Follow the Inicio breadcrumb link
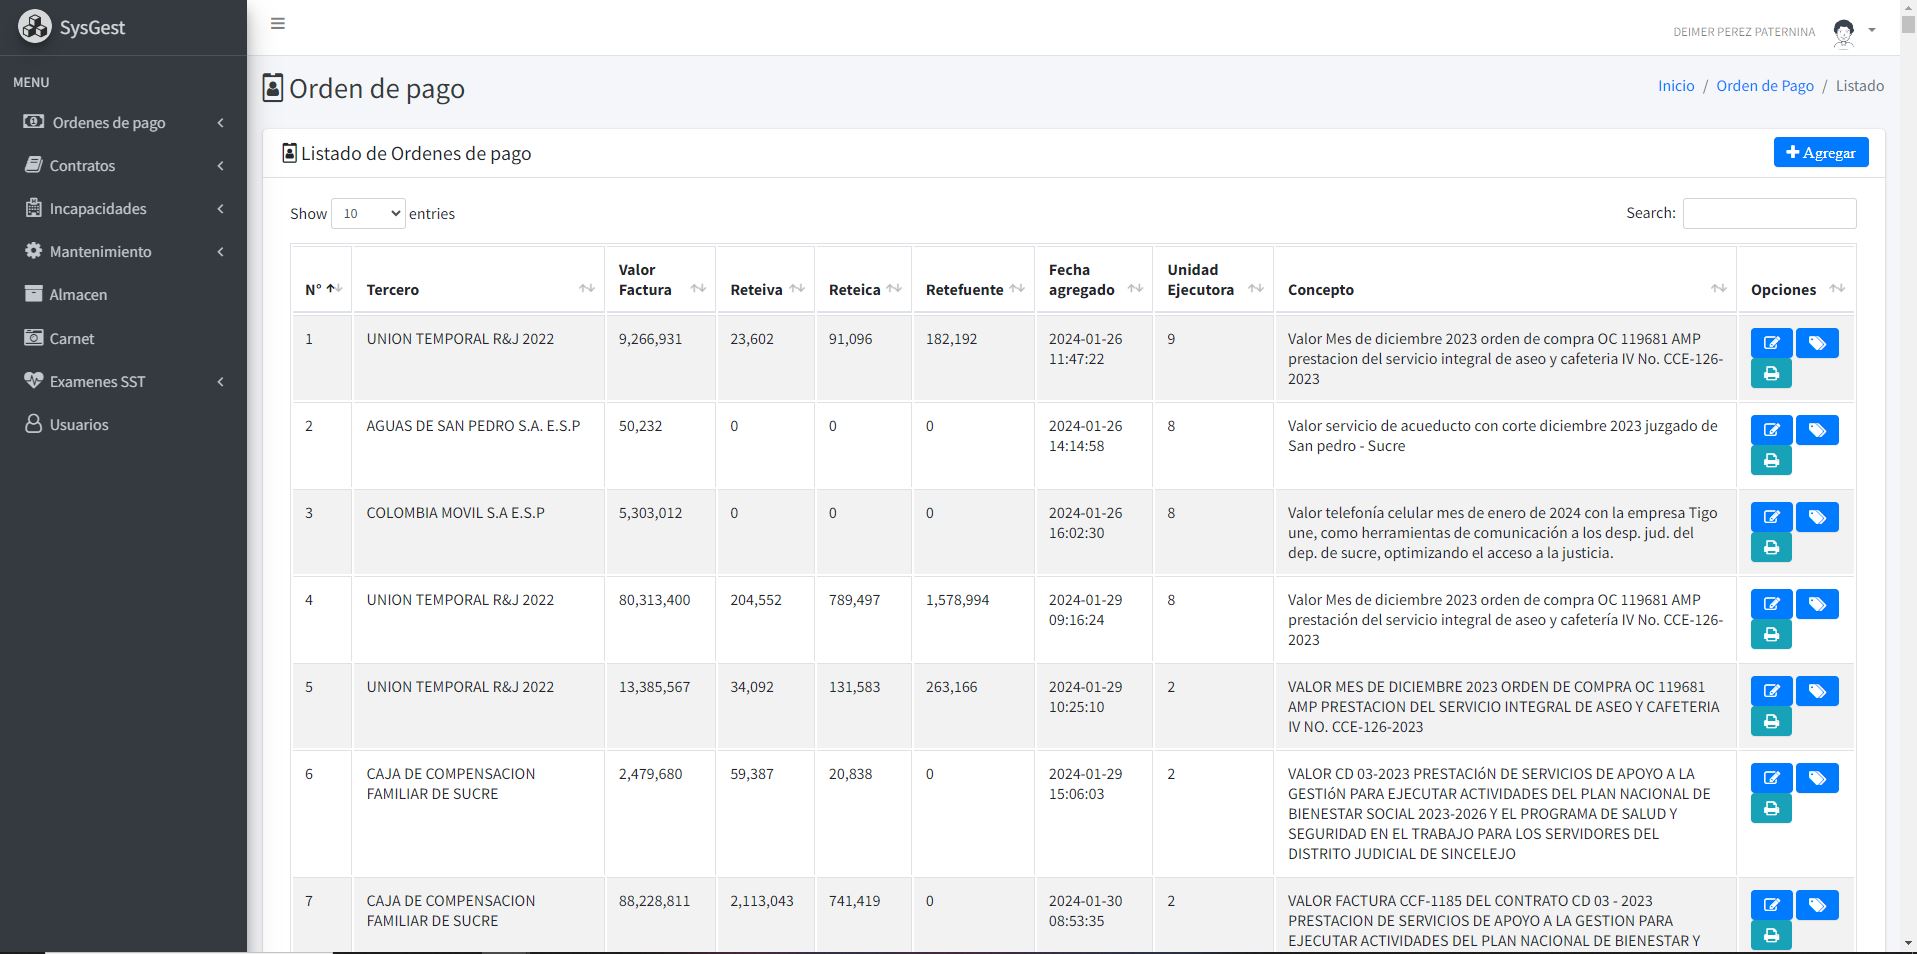Screen dimensions: 1917x954 pos(1675,86)
